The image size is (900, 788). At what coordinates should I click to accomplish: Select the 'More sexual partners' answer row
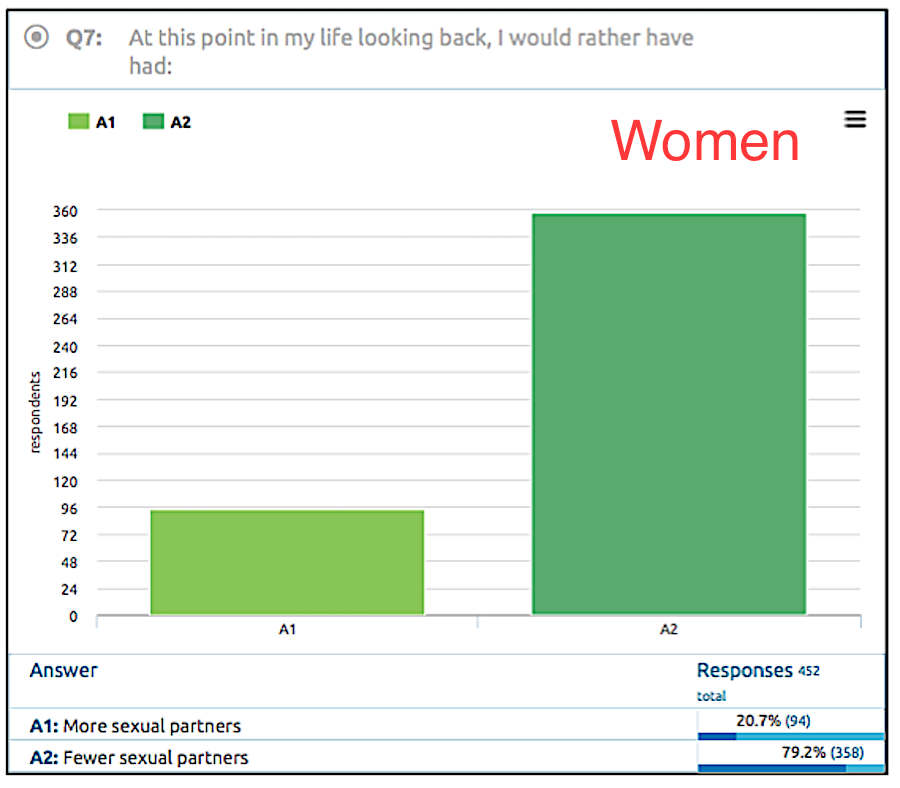(x=447, y=725)
